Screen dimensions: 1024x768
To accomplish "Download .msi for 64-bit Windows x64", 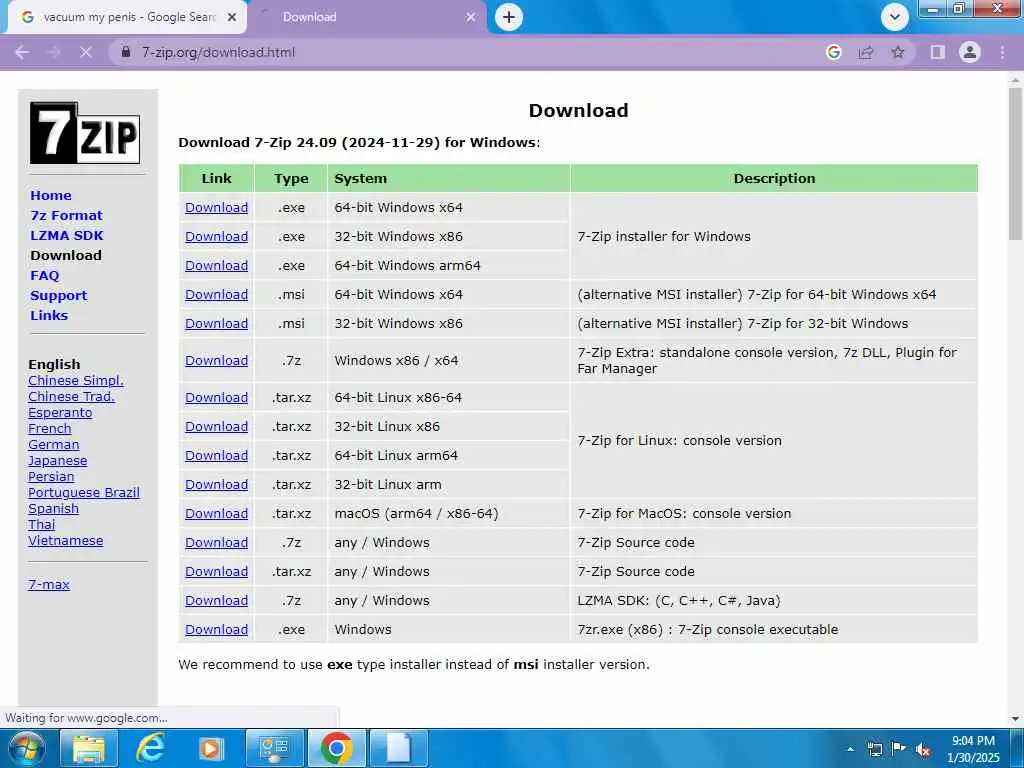I will [216, 295].
